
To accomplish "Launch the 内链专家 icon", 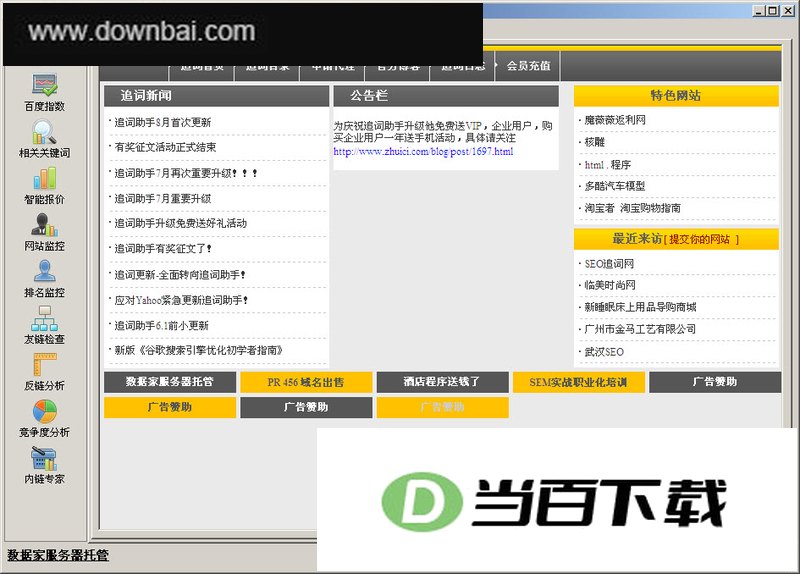I will [x=44, y=458].
